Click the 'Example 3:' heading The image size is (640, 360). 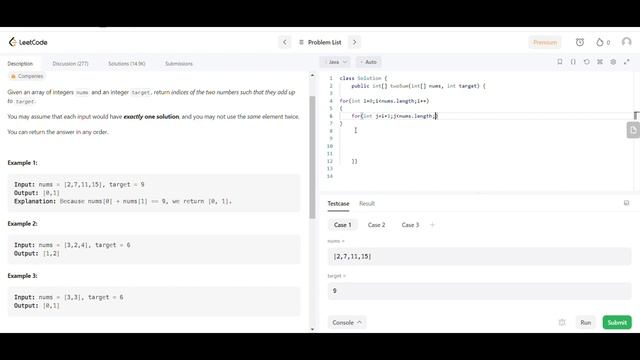(22, 276)
